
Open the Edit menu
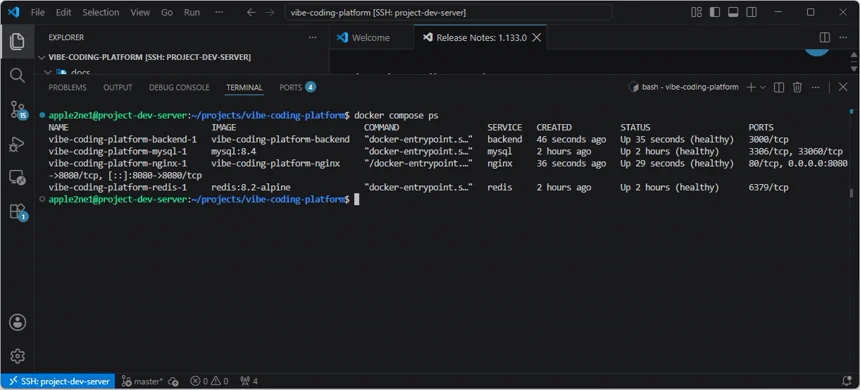pyautogui.click(x=64, y=12)
